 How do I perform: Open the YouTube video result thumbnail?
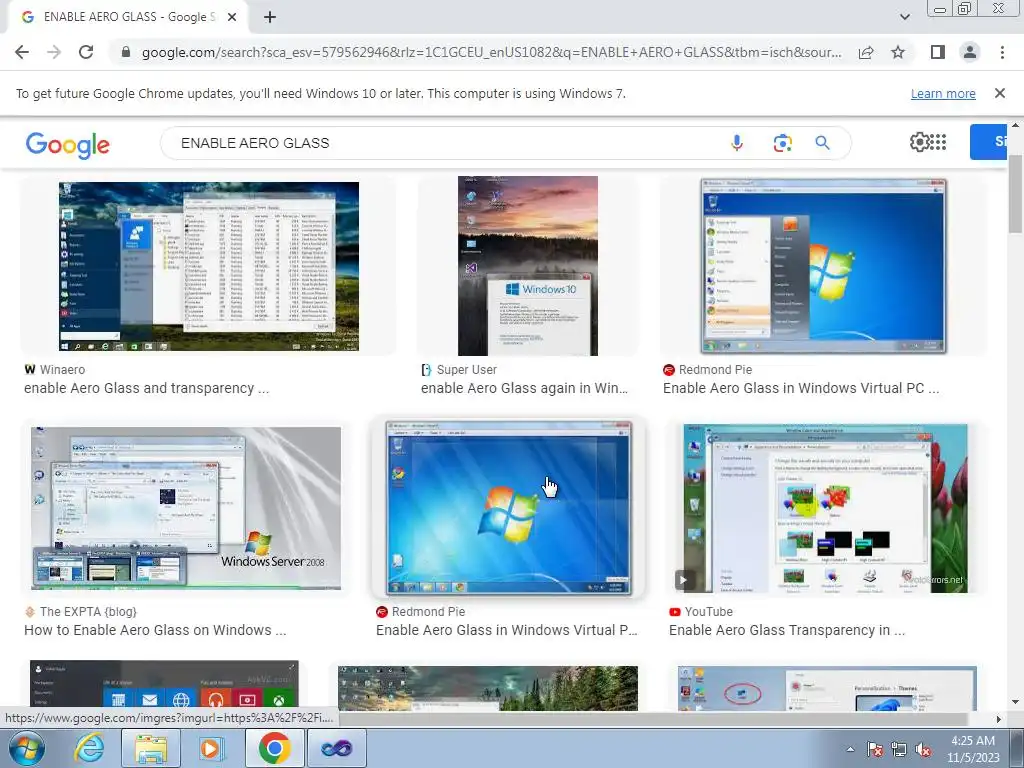click(x=825, y=508)
